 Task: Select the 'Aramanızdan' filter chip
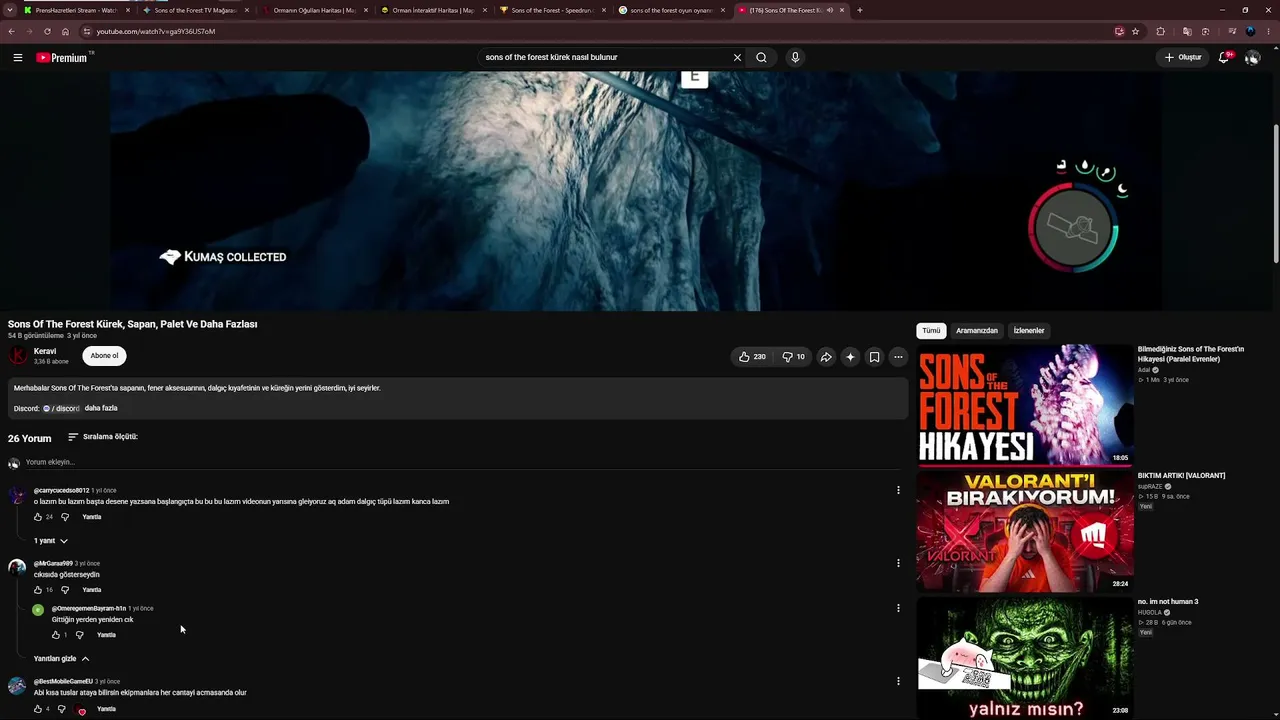pyautogui.click(x=977, y=331)
